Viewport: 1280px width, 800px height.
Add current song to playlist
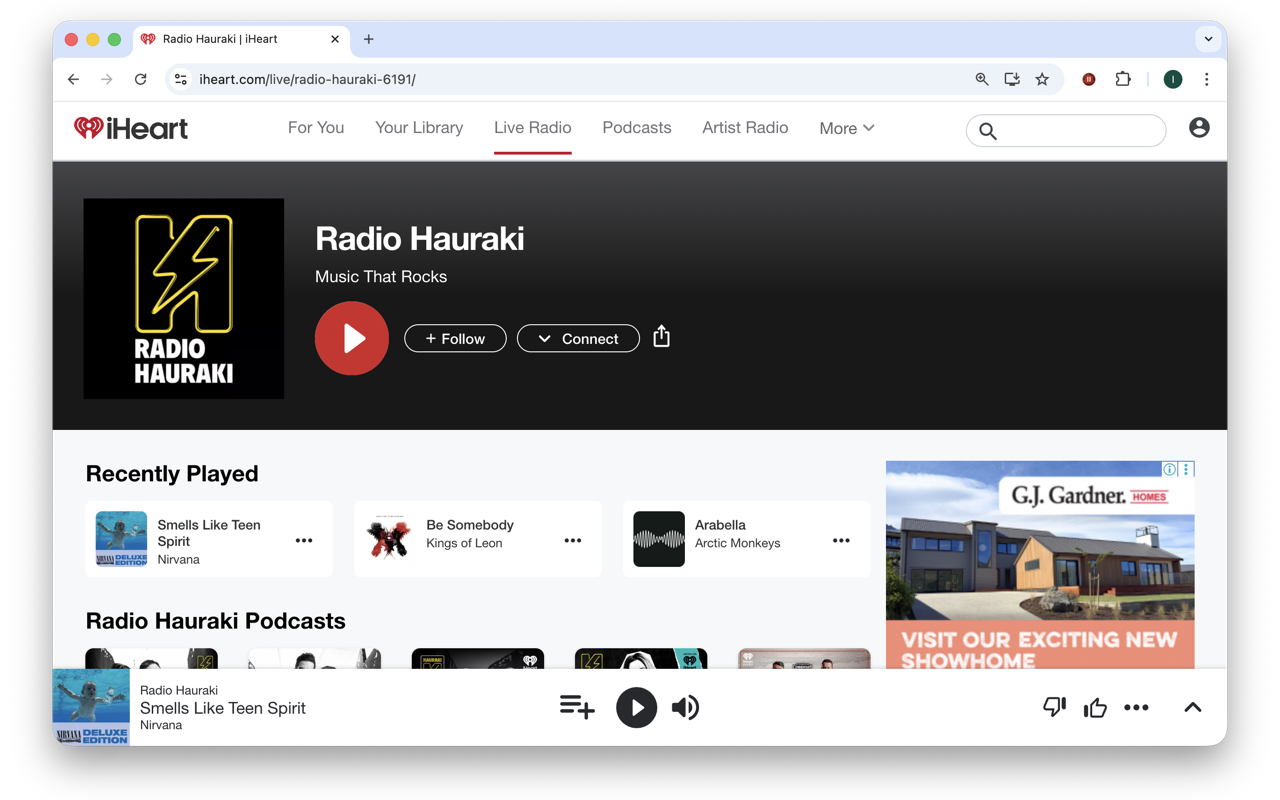click(577, 707)
